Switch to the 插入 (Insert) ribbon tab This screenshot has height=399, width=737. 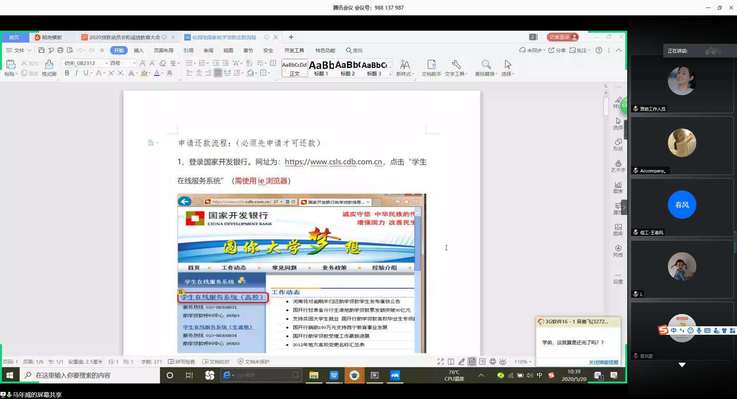point(139,50)
